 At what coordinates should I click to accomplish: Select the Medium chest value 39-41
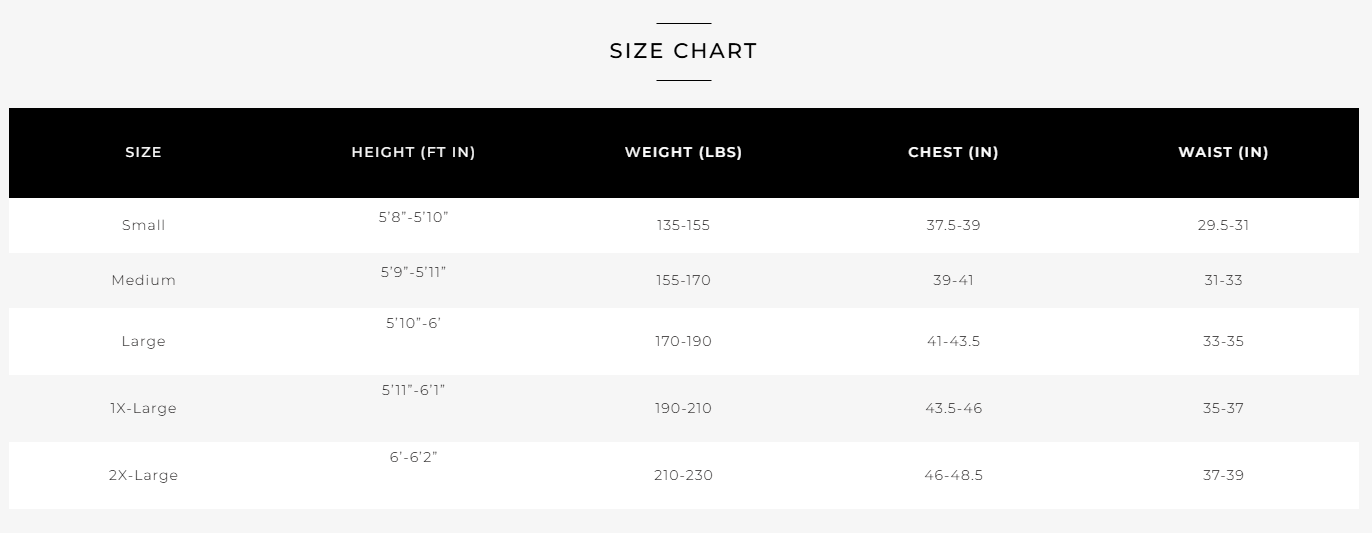(953, 280)
